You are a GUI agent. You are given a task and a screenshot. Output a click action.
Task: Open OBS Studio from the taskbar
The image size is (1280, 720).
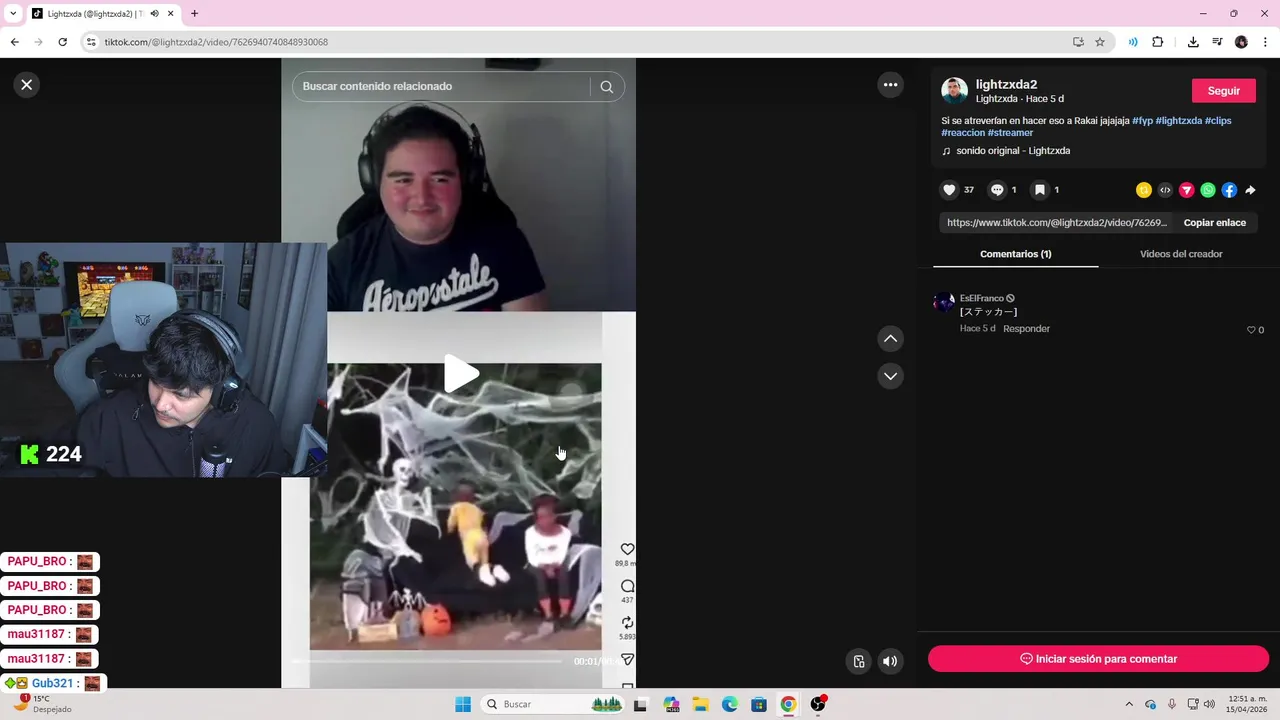(x=819, y=704)
